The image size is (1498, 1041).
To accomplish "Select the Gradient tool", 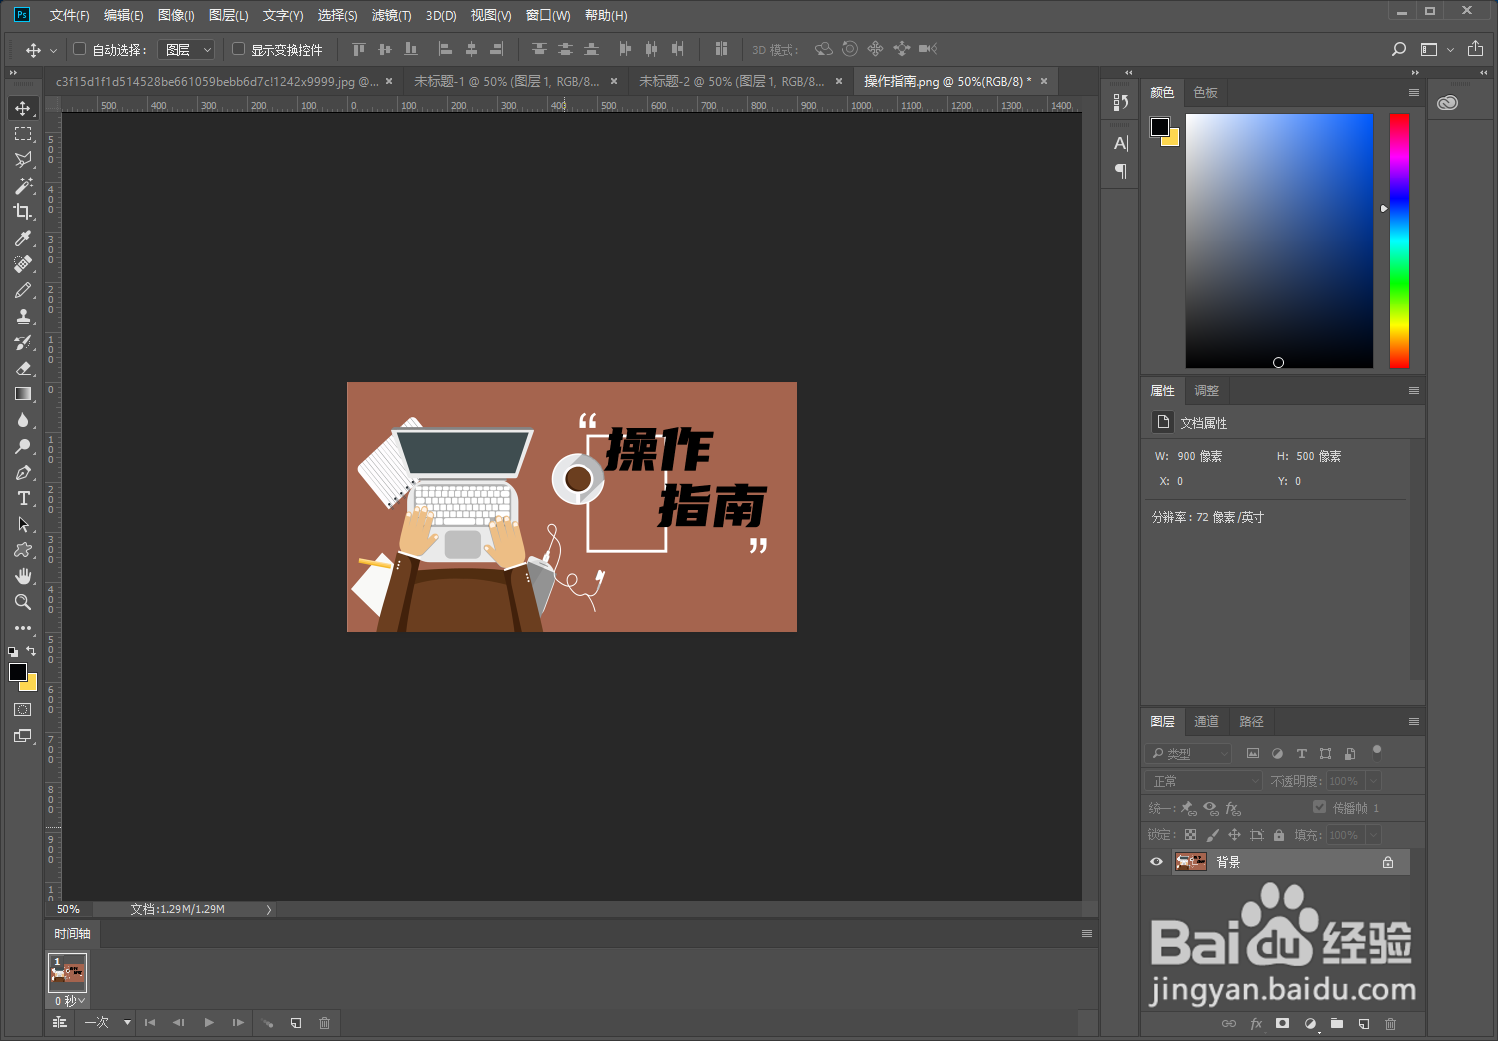I will pos(23,394).
